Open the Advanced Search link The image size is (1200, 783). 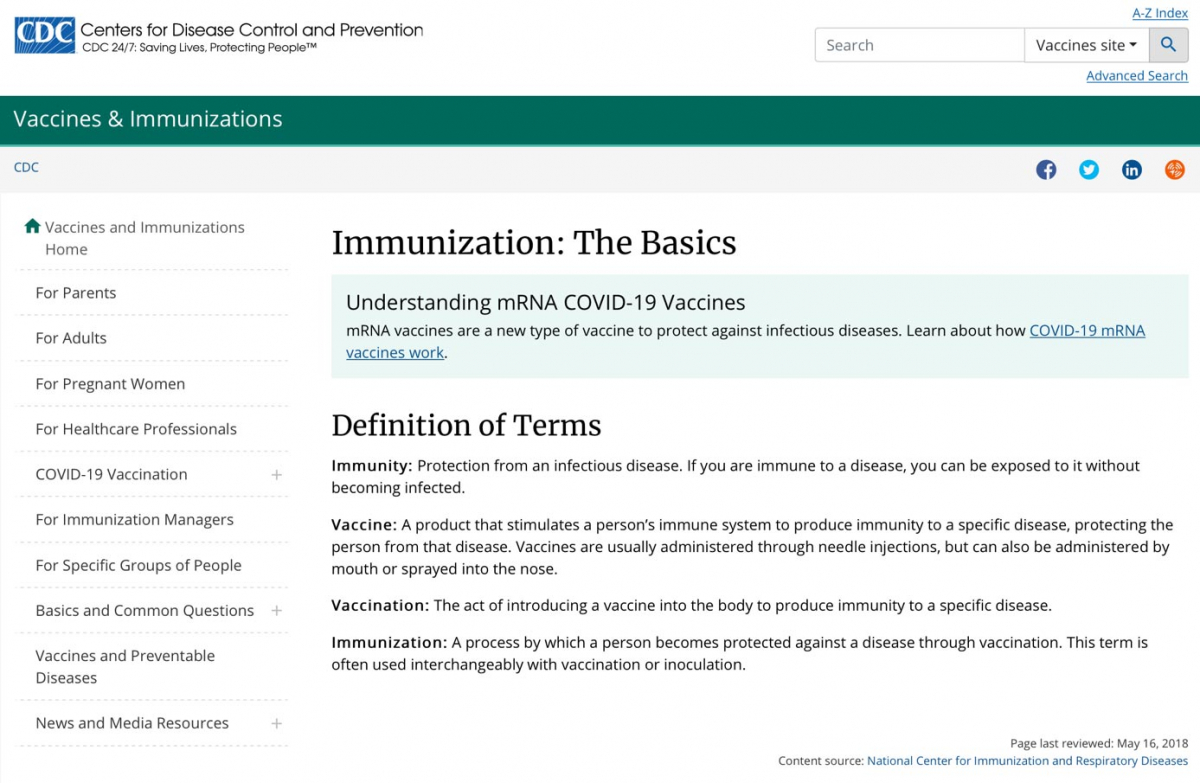(x=1136, y=76)
